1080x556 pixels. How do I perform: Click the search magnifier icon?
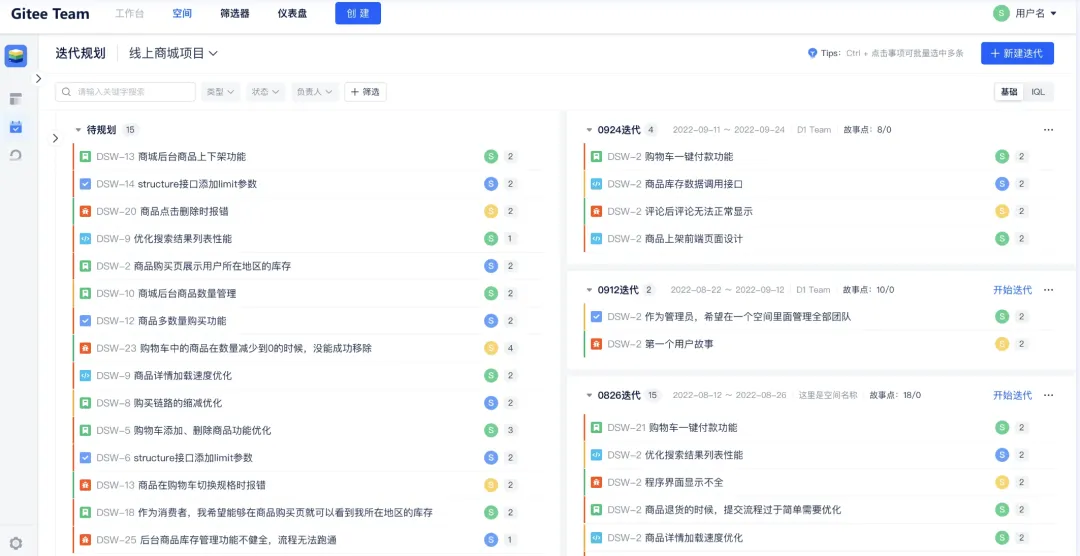point(67,92)
